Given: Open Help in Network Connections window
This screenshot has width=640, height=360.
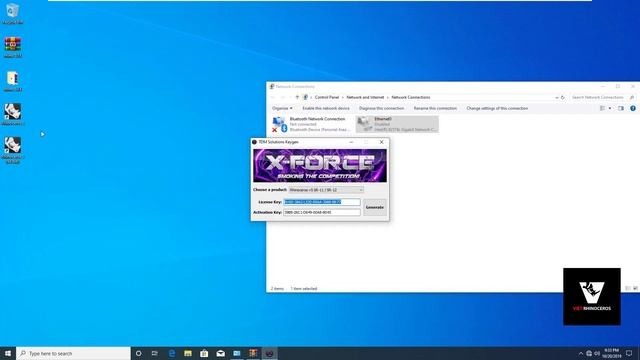Looking at the screenshot, I should pos(633,109).
